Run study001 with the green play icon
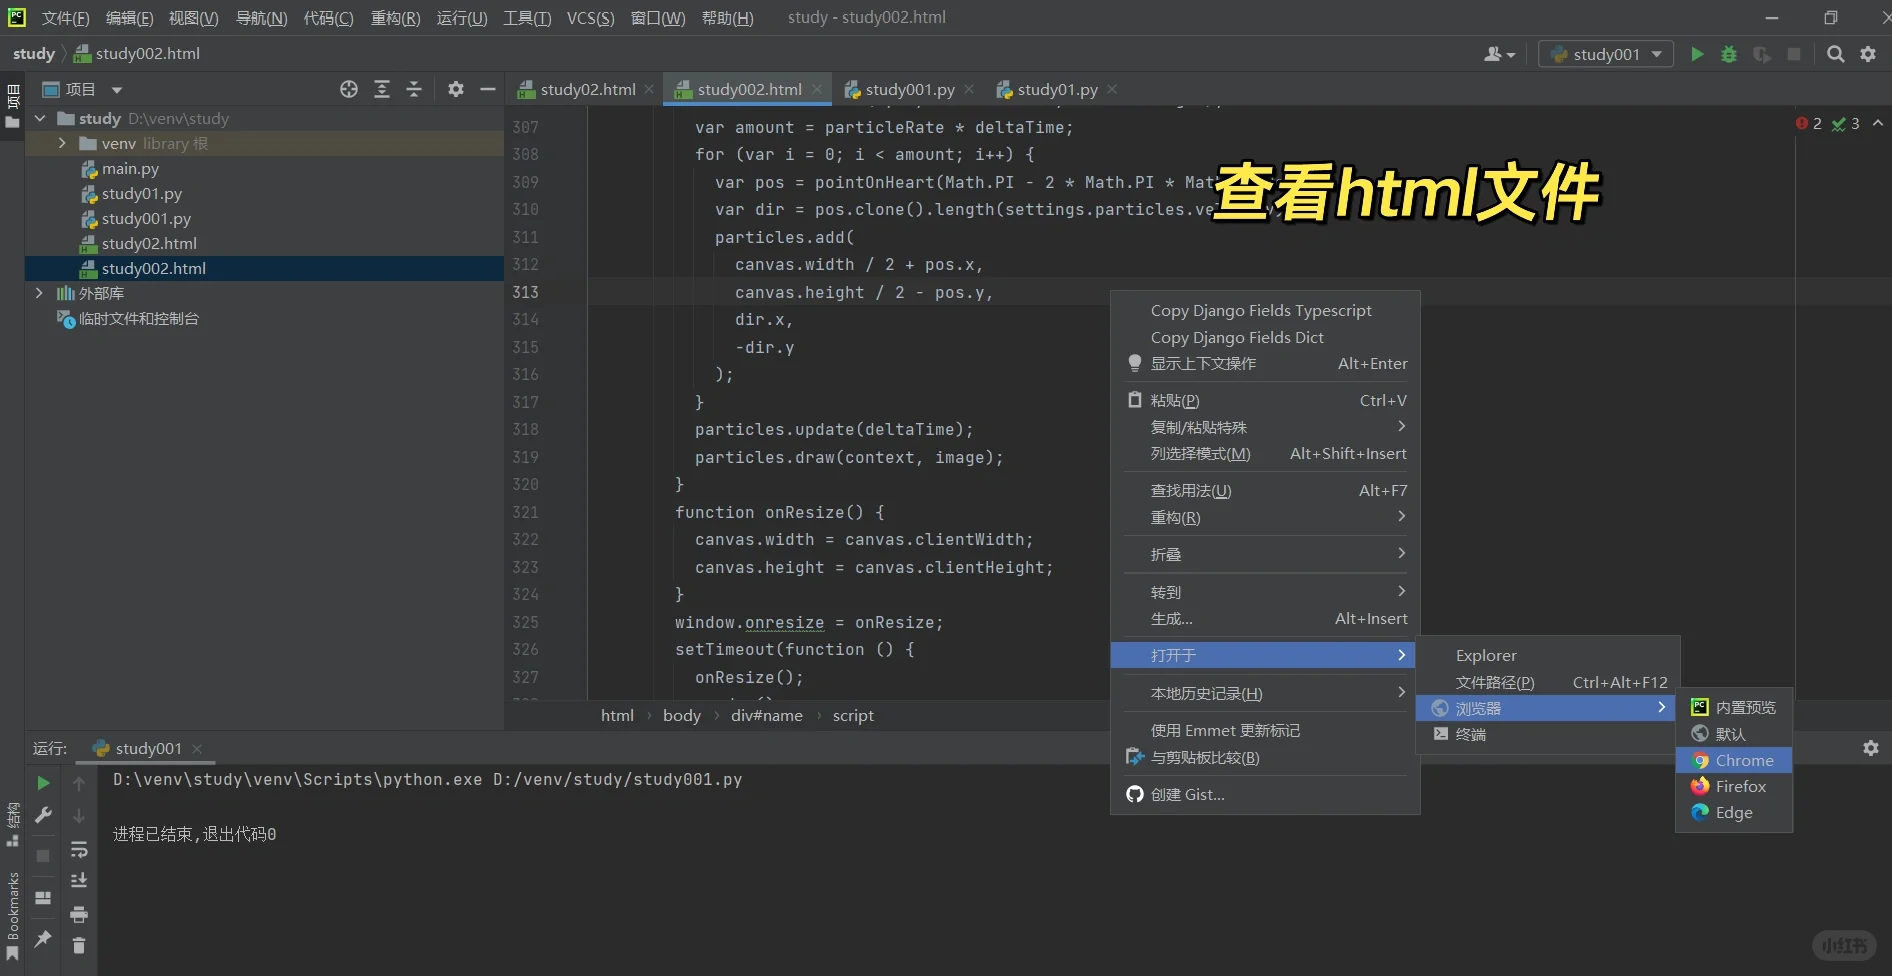The height and width of the screenshot is (976, 1892). coord(1697,54)
